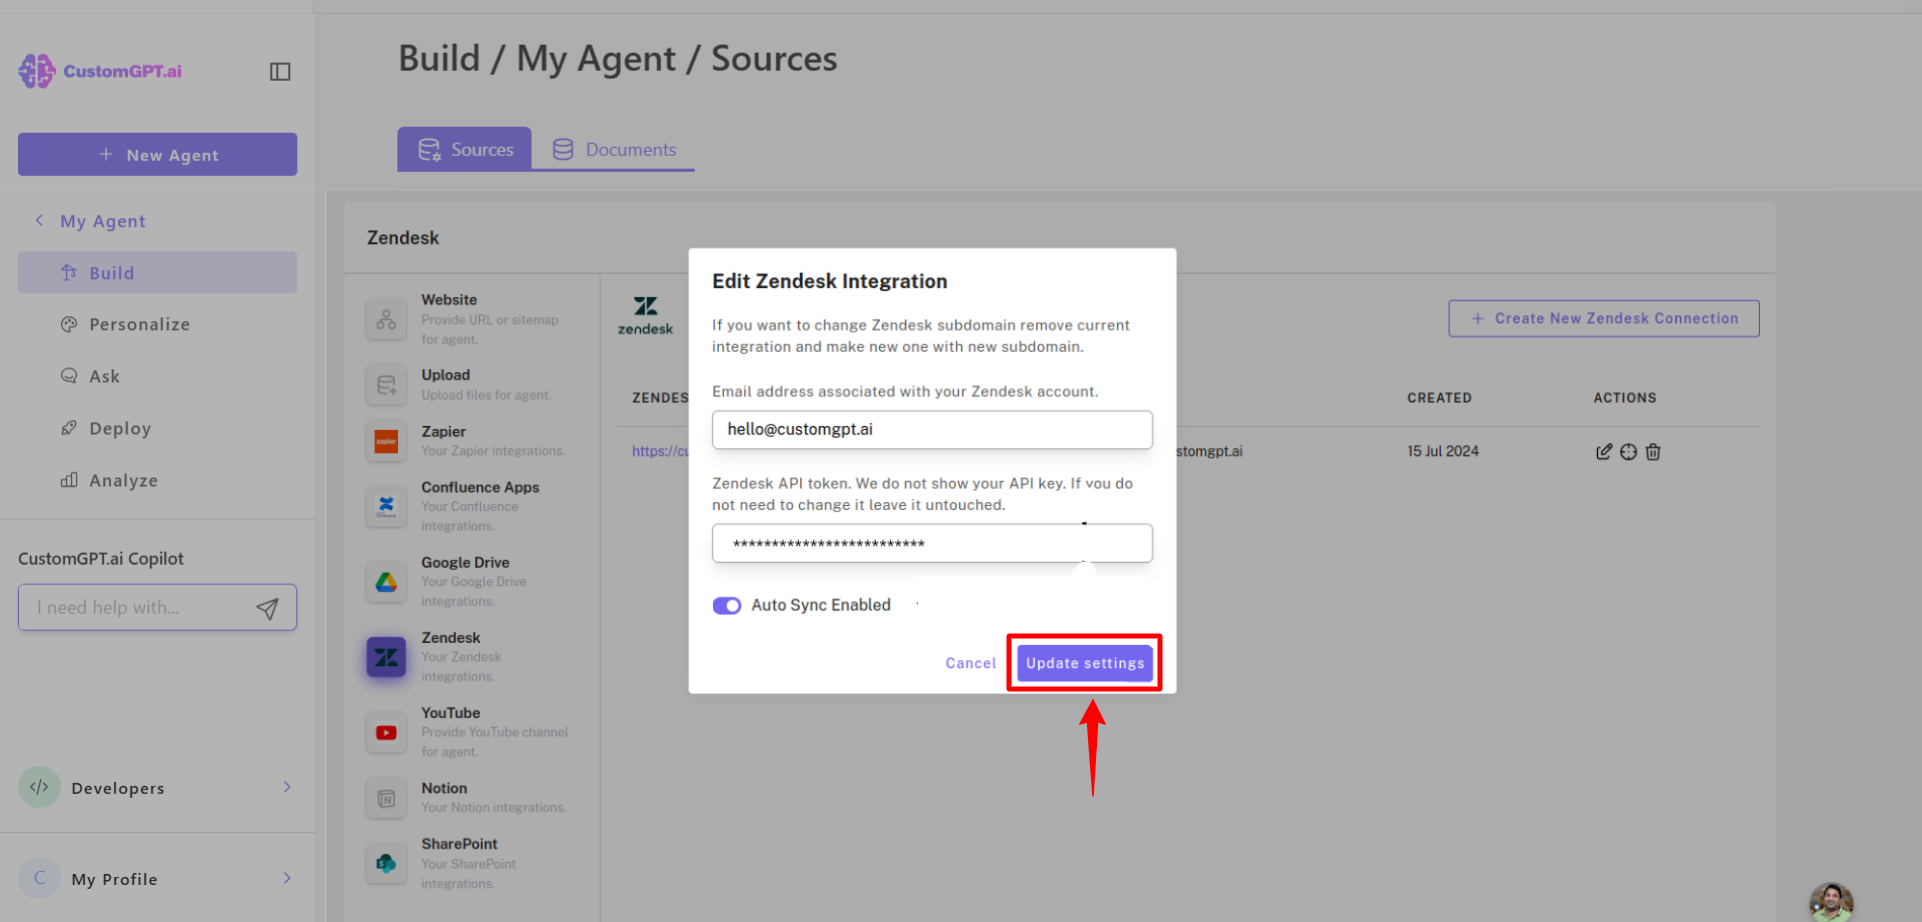The height and width of the screenshot is (922, 1922).
Task: Click the ACTIONS column header
Action: click(x=1625, y=398)
